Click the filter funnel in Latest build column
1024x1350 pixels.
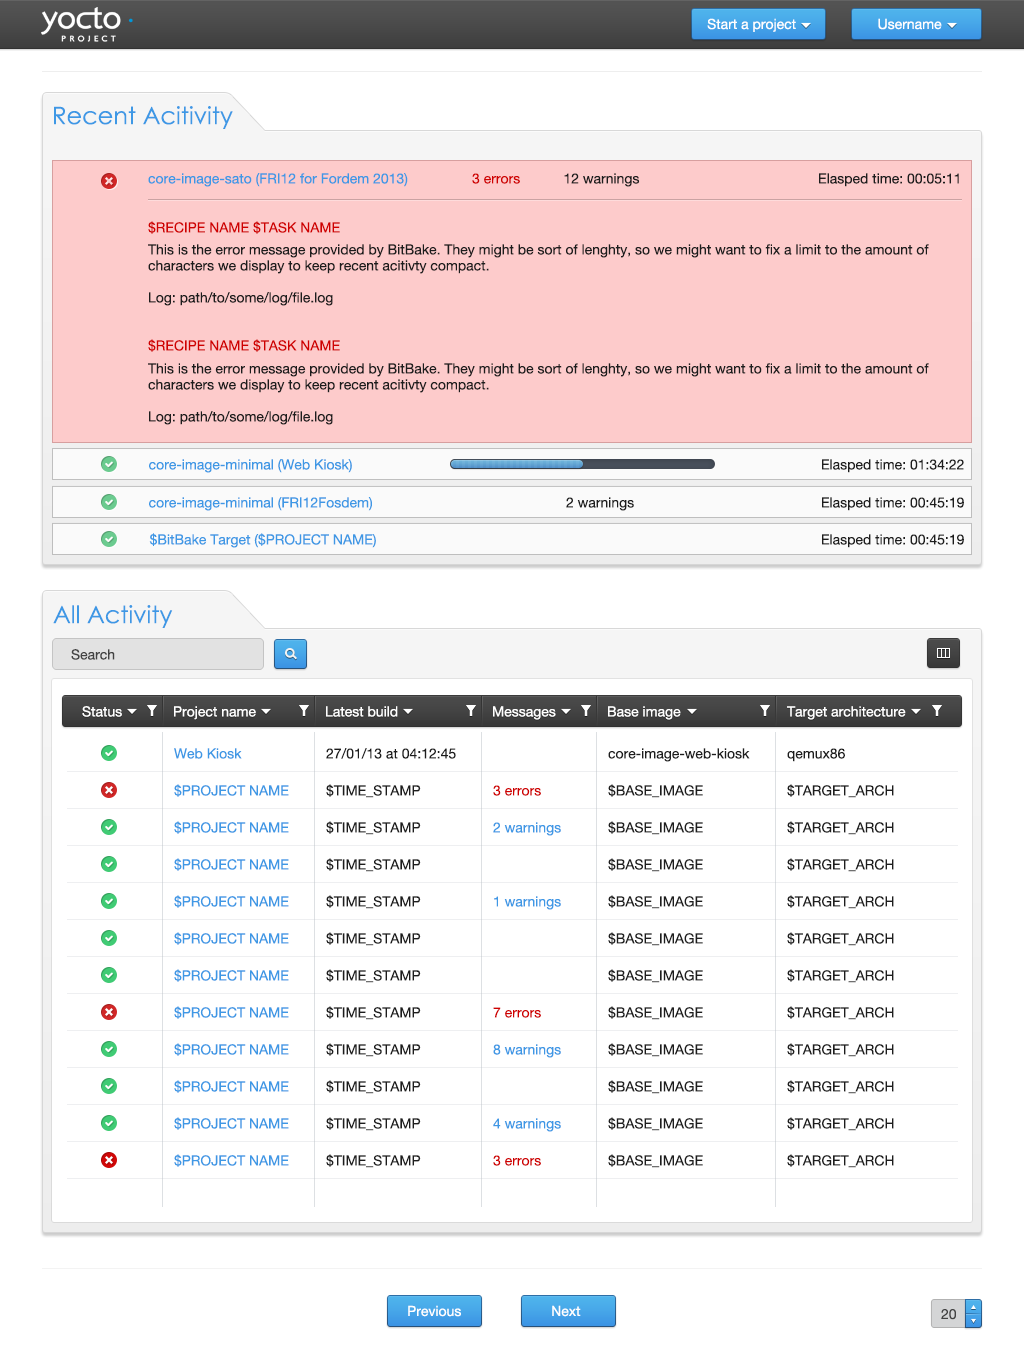tap(471, 711)
